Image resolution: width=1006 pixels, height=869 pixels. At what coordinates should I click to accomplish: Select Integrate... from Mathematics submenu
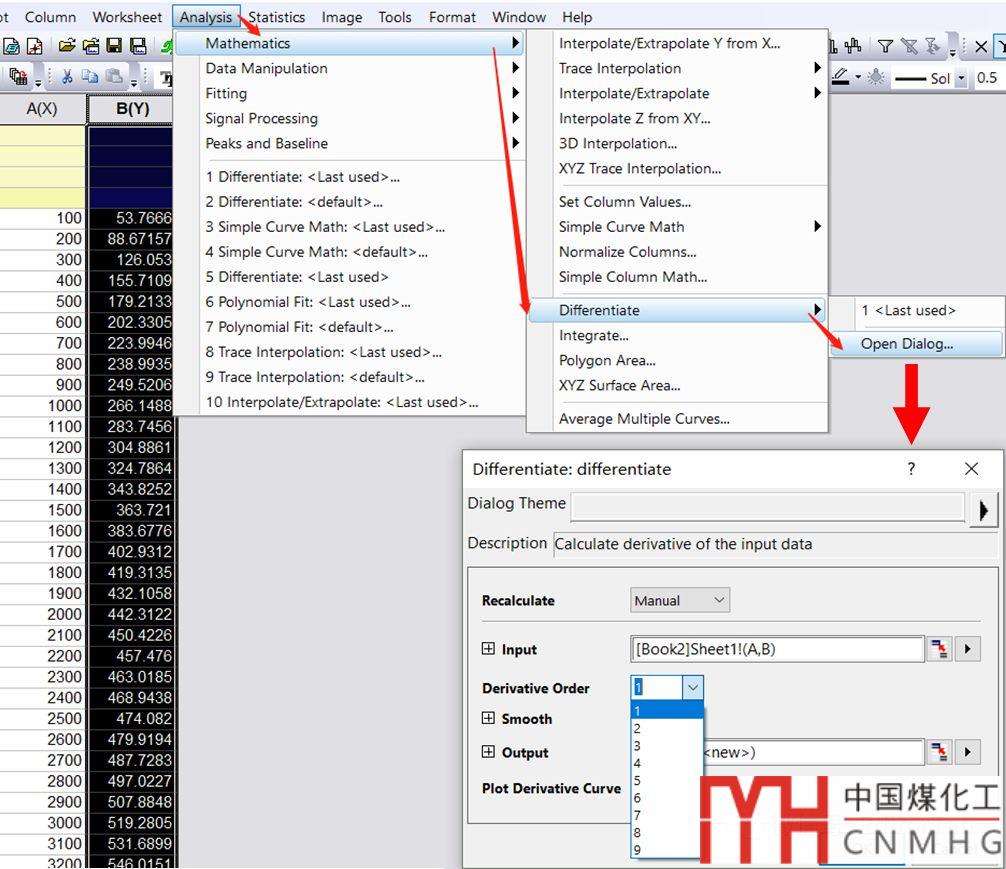[594, 336]
